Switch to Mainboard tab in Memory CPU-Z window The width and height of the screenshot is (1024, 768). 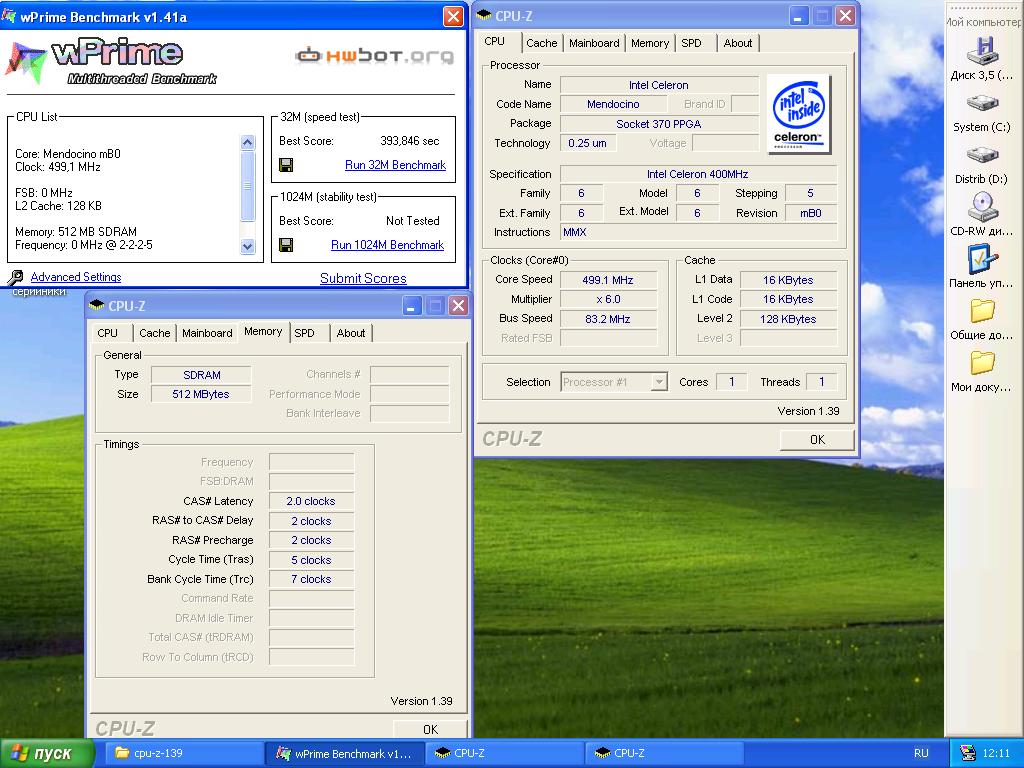207,333
